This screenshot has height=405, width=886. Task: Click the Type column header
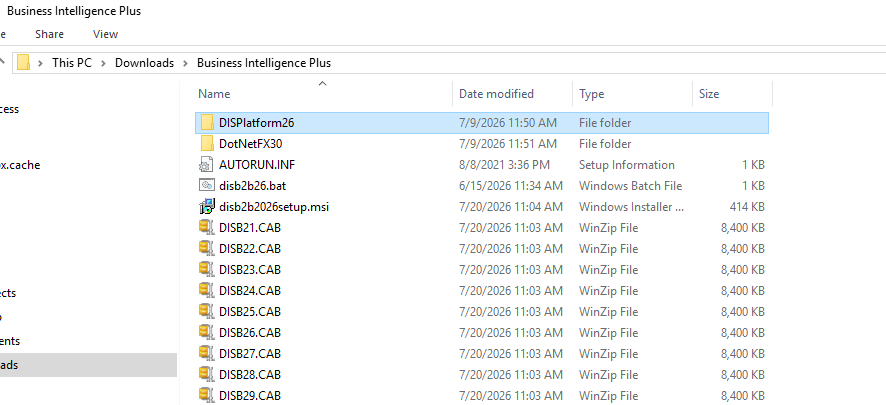(632, 94)
